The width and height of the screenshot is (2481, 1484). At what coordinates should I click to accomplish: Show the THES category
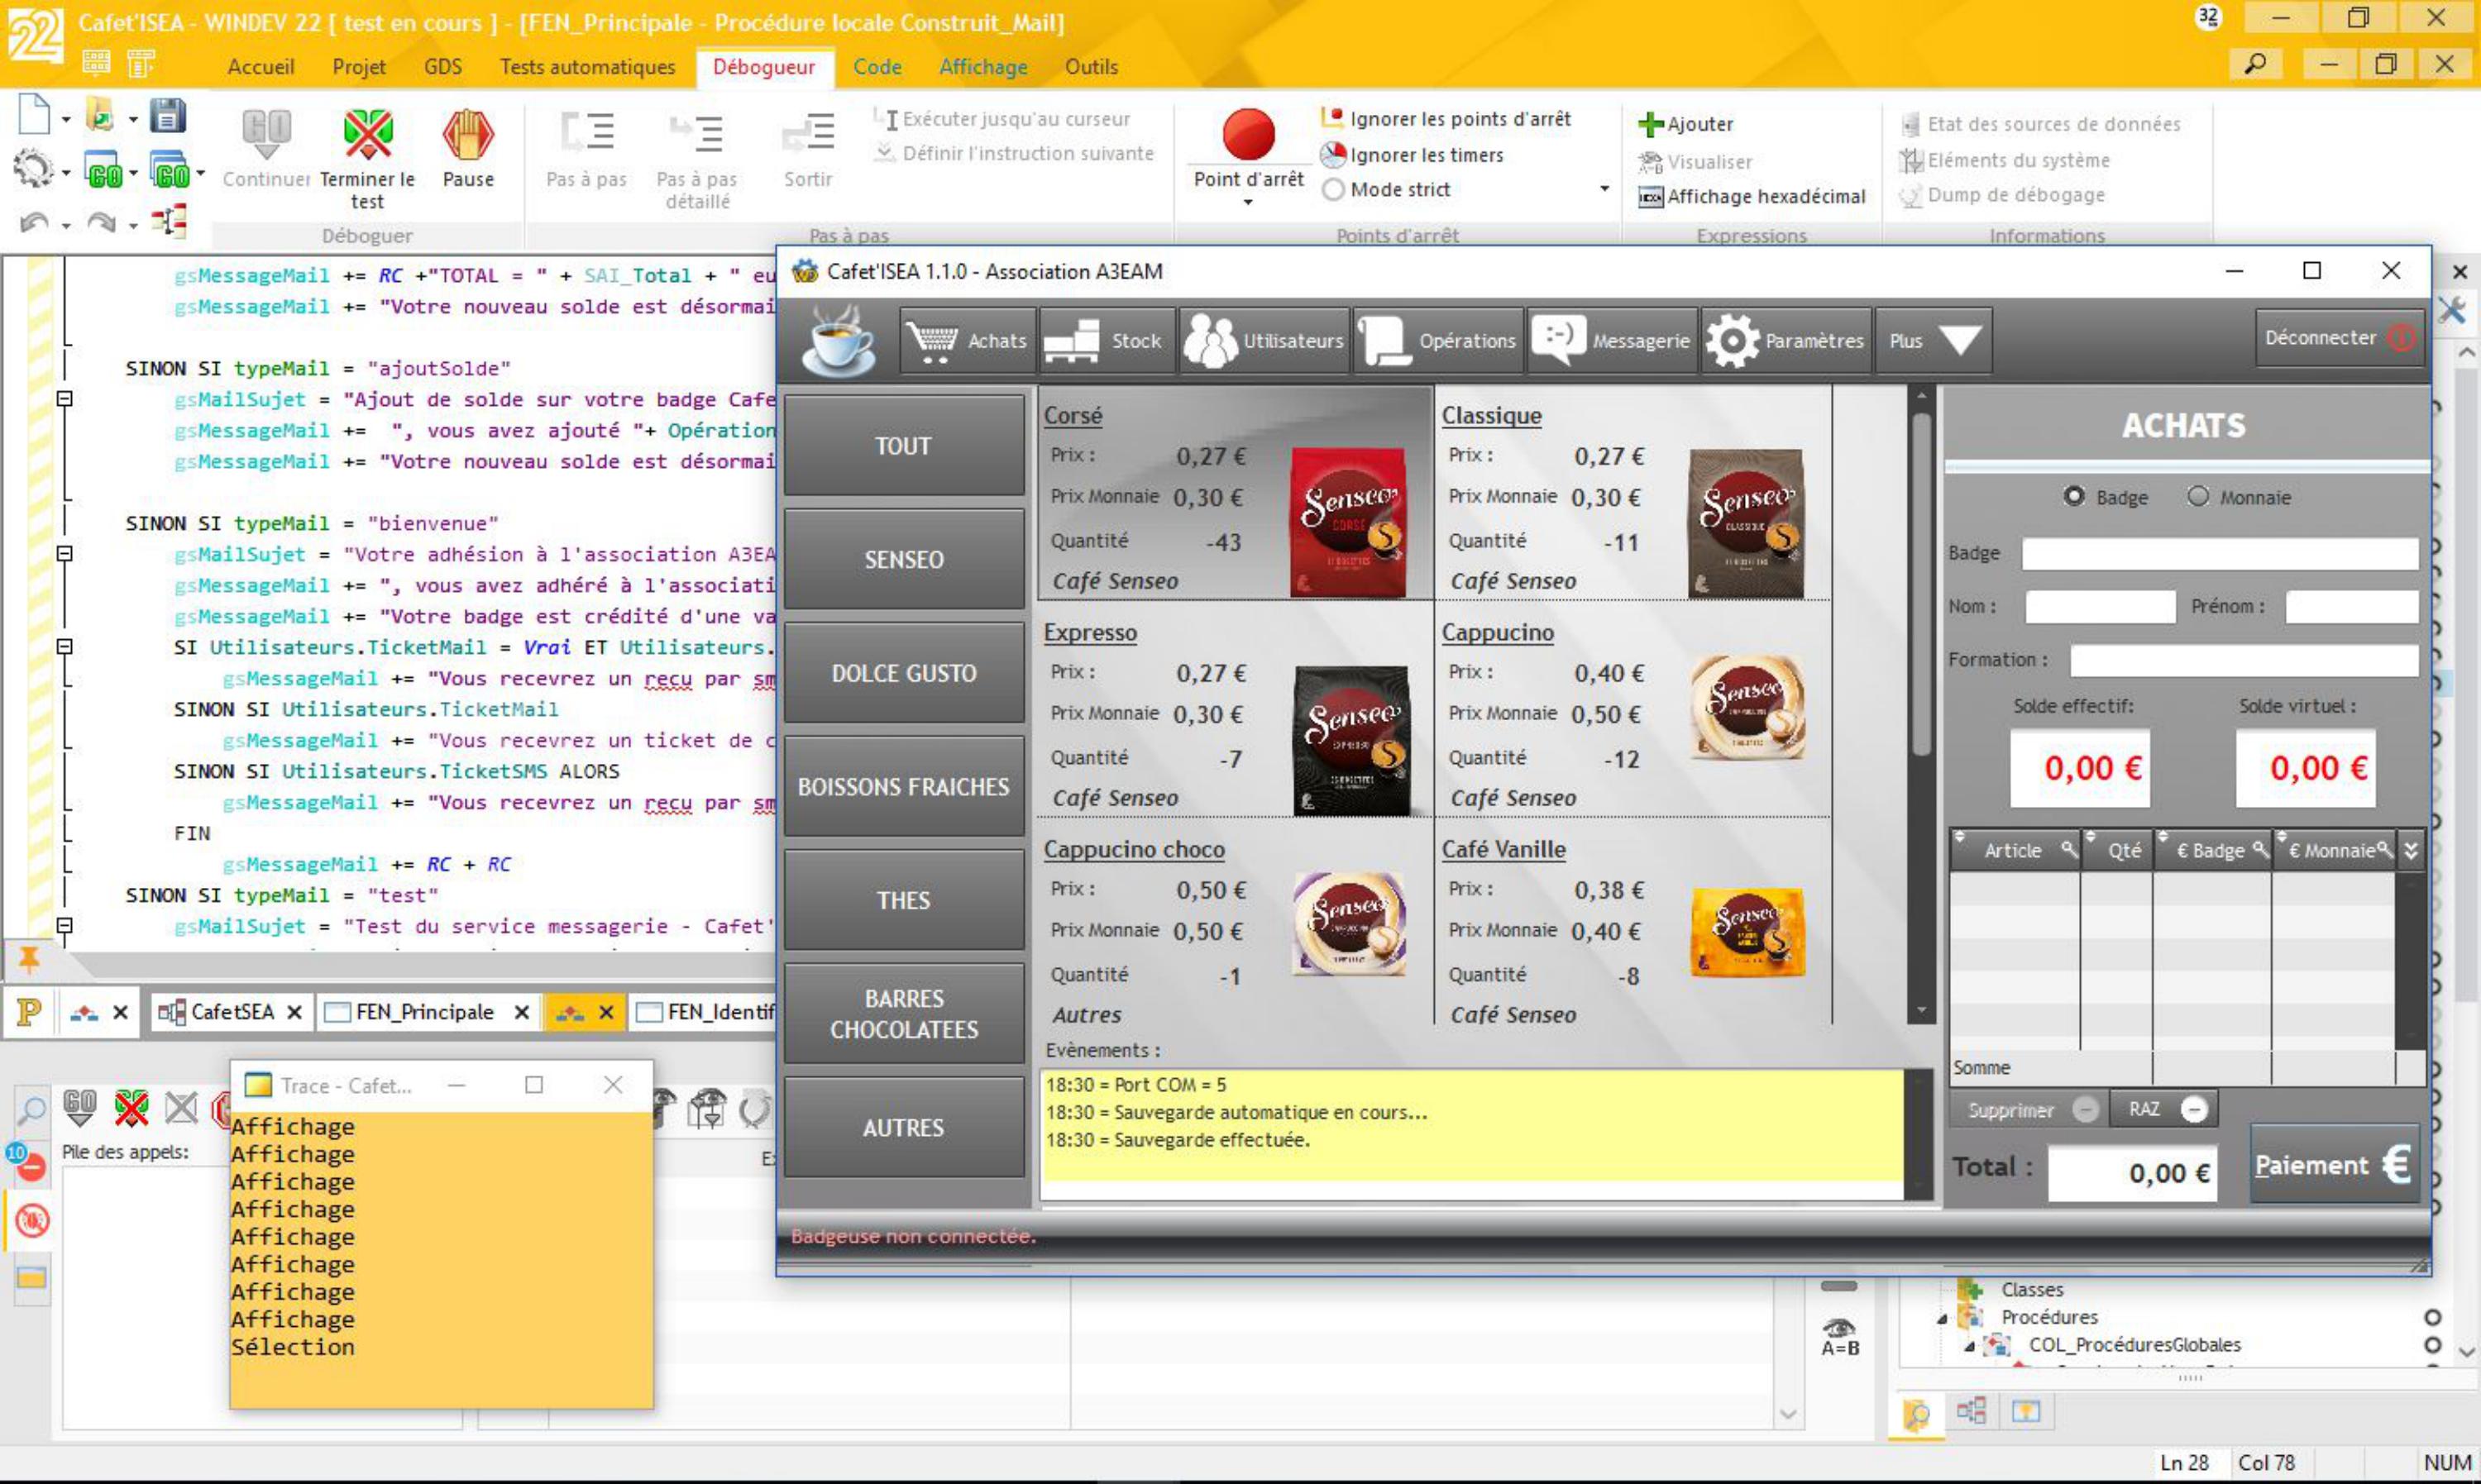click(903, 900)
